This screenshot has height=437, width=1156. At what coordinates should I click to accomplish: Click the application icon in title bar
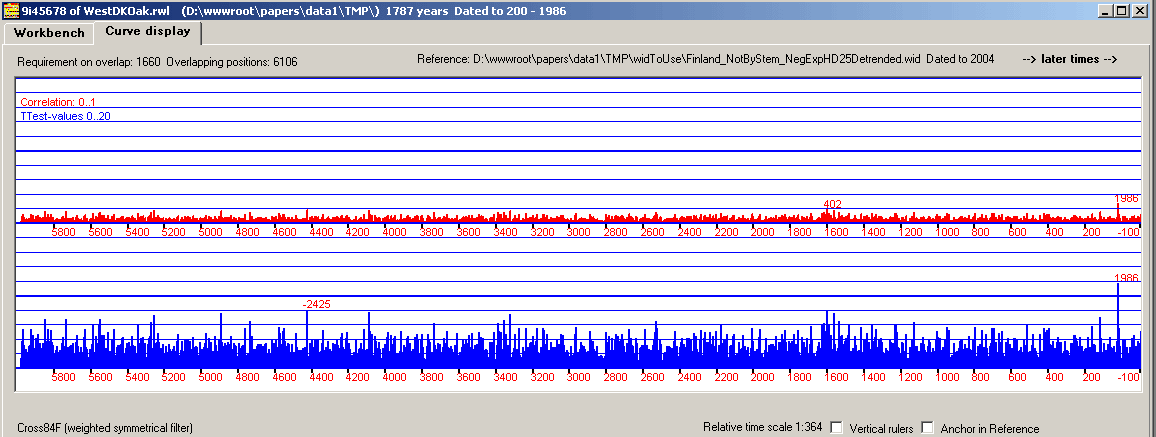[11, 10]
